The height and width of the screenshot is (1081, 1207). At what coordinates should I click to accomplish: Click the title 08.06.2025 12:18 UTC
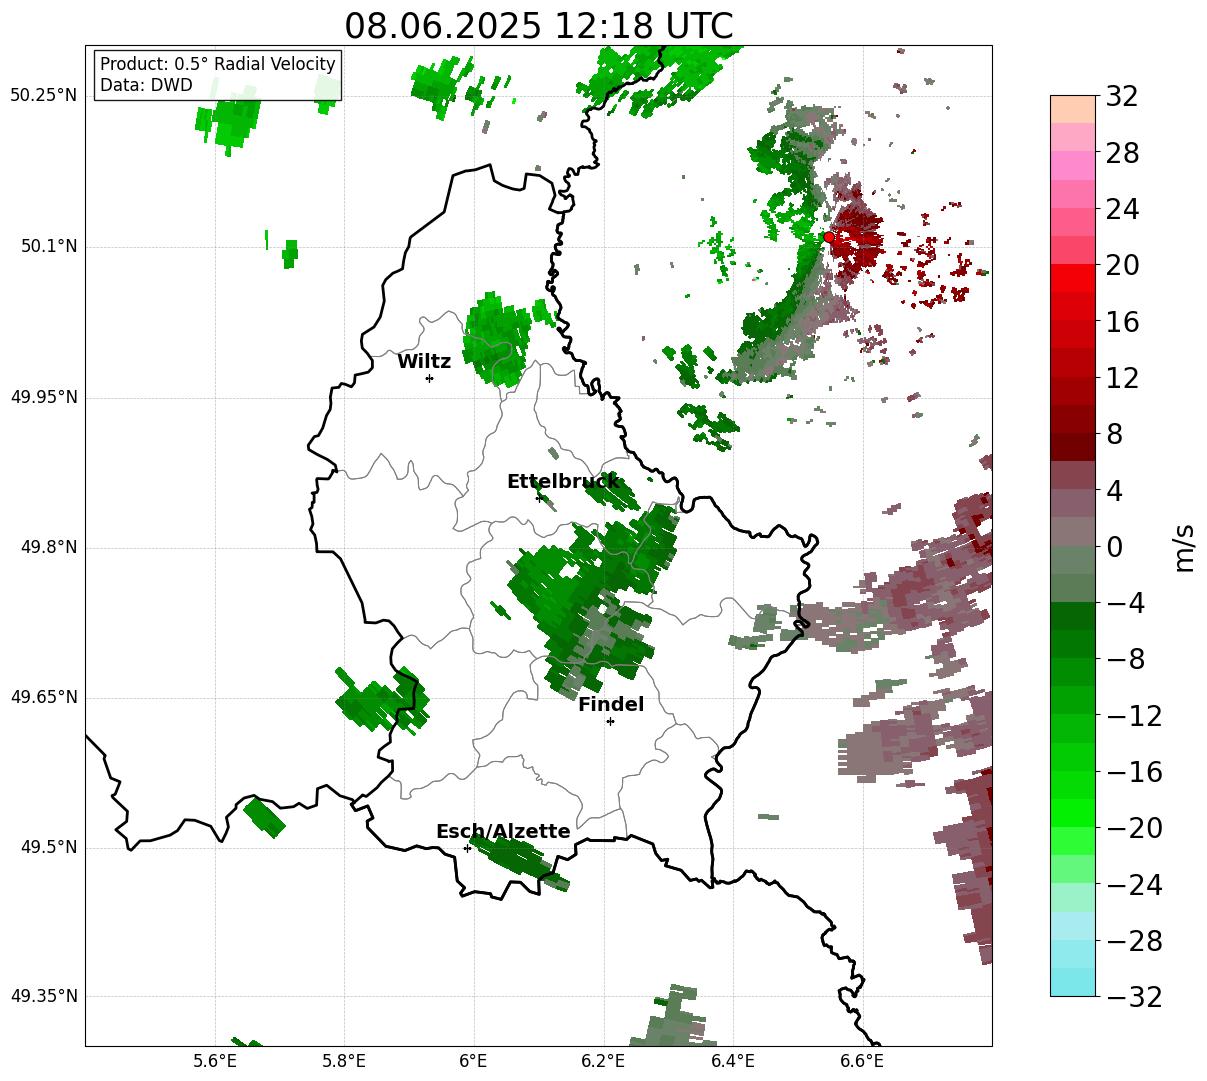pyautogui.click(x=538, y=26)
